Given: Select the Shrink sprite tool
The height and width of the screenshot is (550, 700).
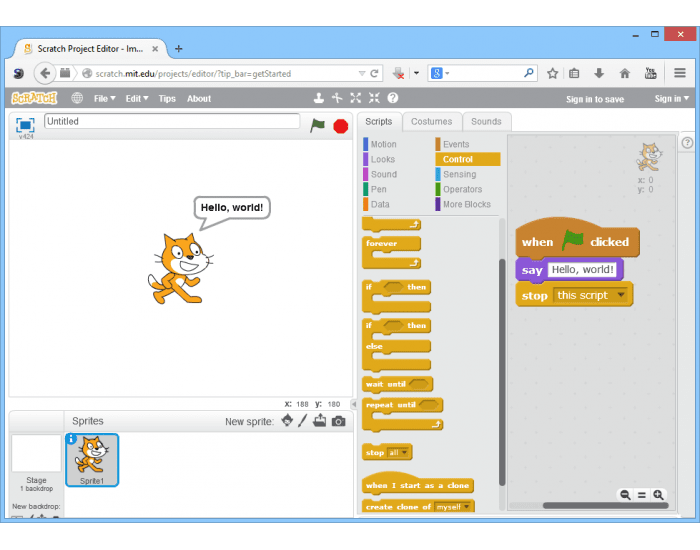Looking at the screenshot, I should pos(374,98).
